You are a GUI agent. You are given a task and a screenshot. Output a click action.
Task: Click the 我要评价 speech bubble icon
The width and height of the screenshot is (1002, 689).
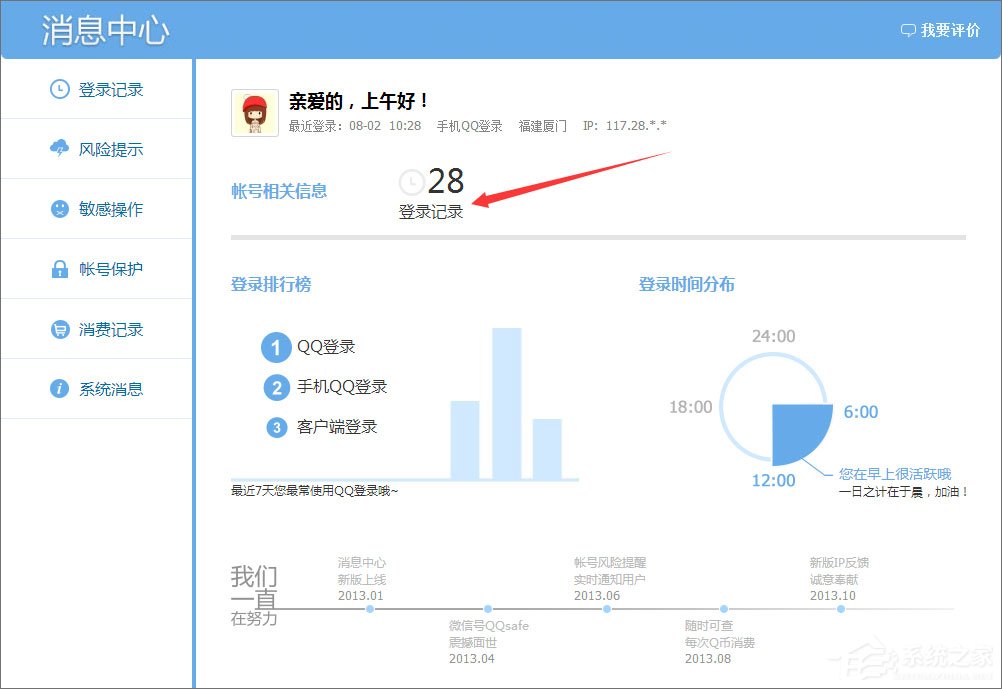(x=908, y=29)
